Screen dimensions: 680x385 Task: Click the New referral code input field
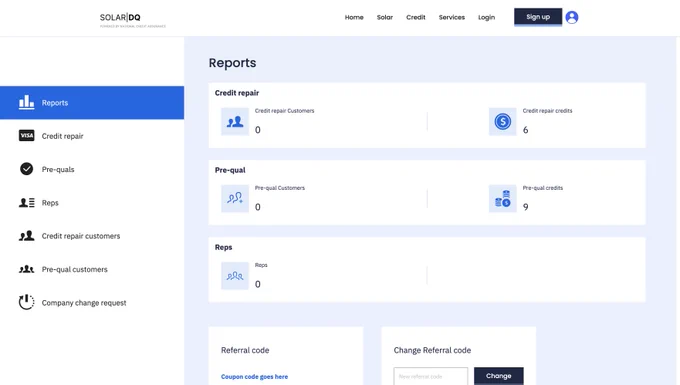[x=431, y=376]
